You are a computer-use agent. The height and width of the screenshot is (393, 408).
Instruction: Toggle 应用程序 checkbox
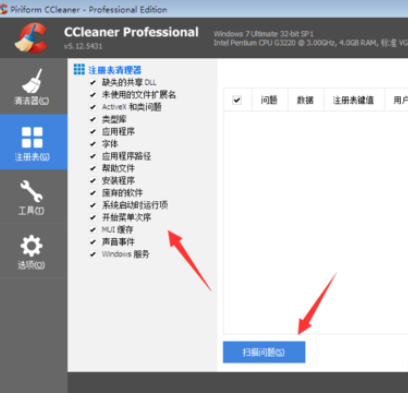93,132
